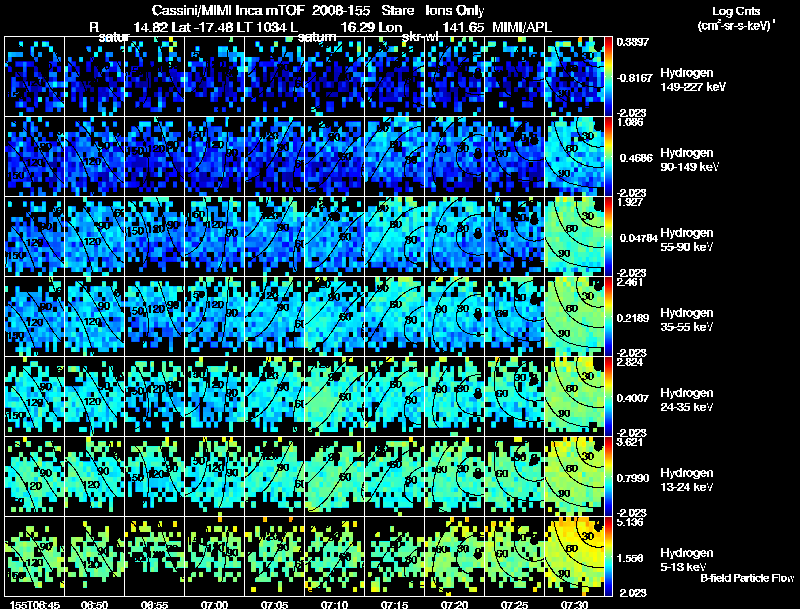The height and width of the screenshot is (609, 800).
Task: Click the '3.621' colorbar maximum value
Action: click(x=630, y=442)
